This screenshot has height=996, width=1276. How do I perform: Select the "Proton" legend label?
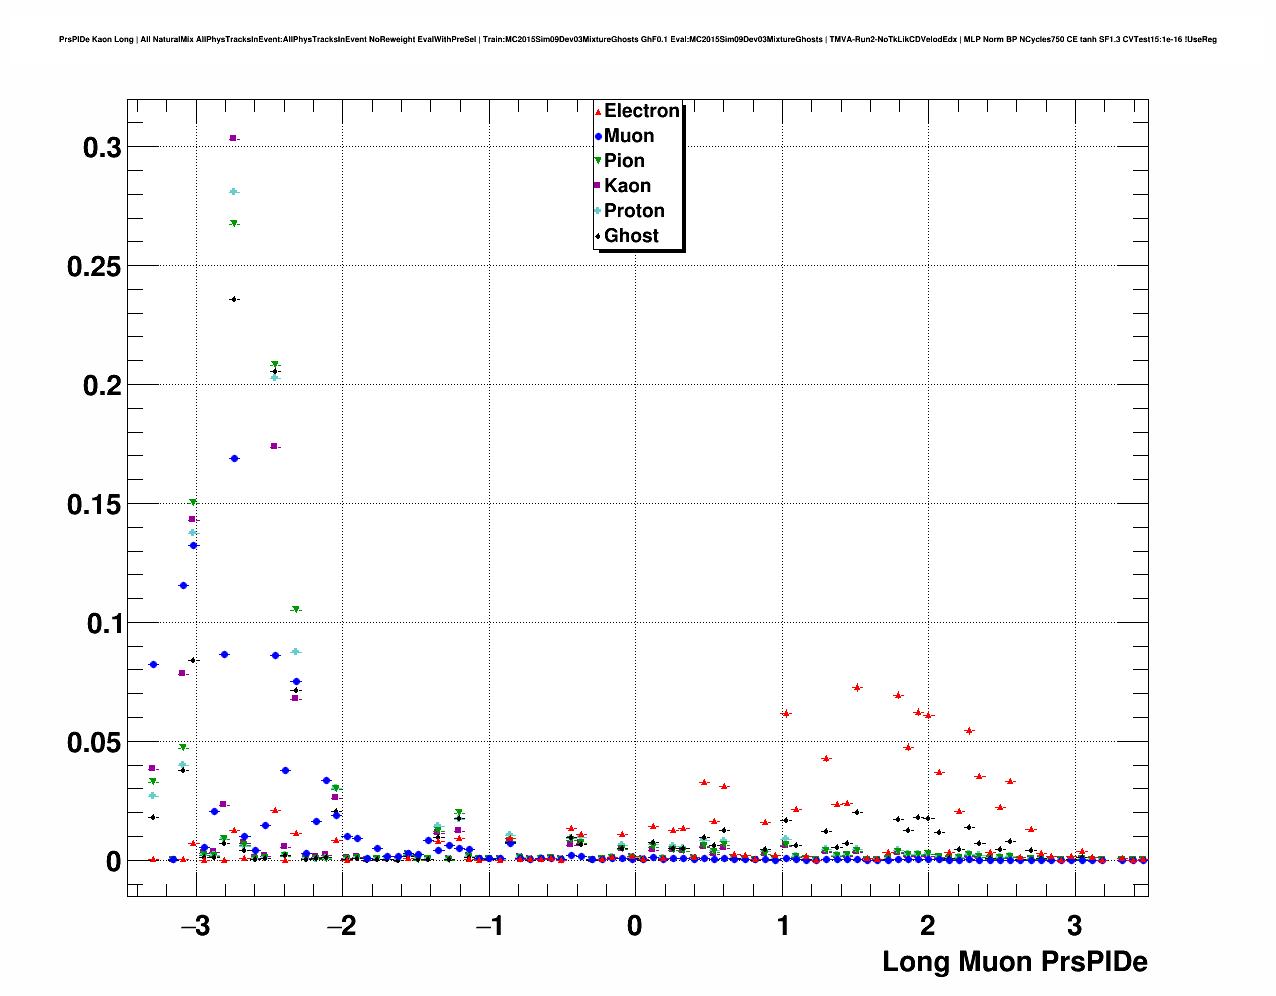tap(635, 211)
